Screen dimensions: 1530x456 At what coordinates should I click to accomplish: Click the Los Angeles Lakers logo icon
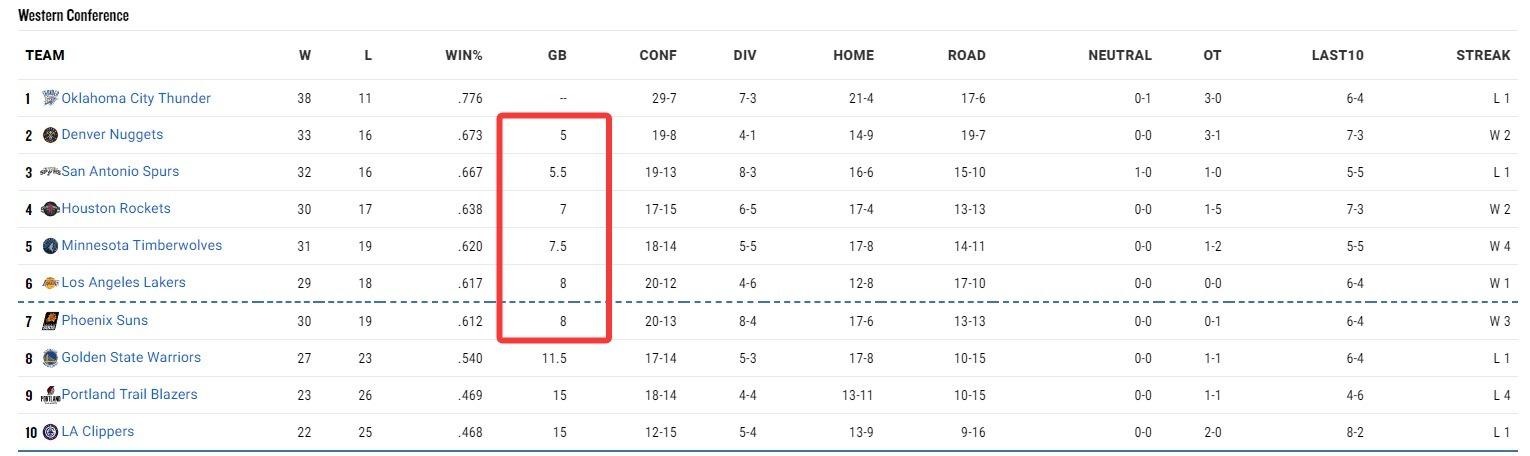[50, 283]
